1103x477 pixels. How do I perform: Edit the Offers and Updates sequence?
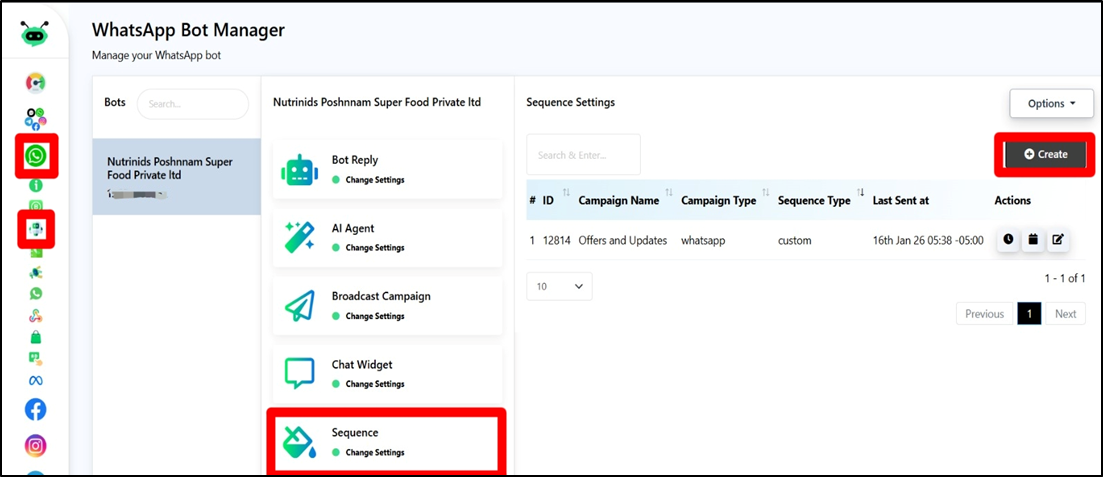1058,240
